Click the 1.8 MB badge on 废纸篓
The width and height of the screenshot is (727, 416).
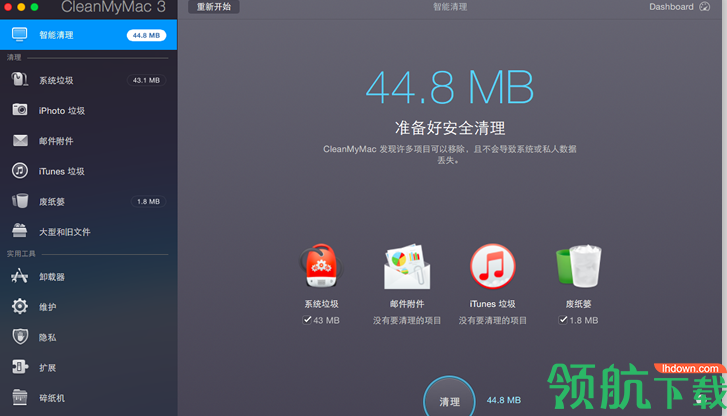coord(148,201)
